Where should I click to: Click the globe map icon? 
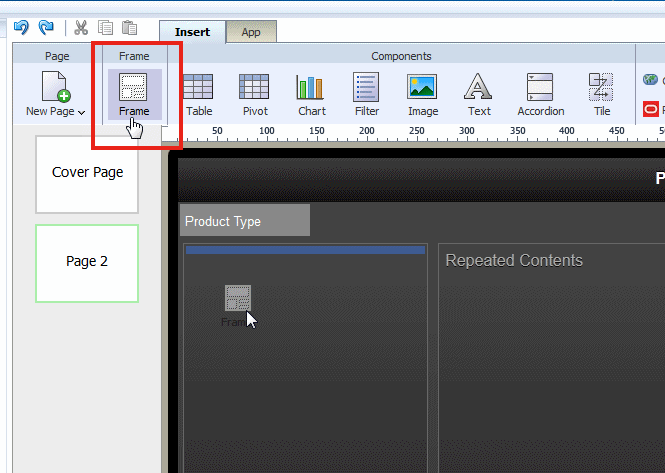click(650, 79)
